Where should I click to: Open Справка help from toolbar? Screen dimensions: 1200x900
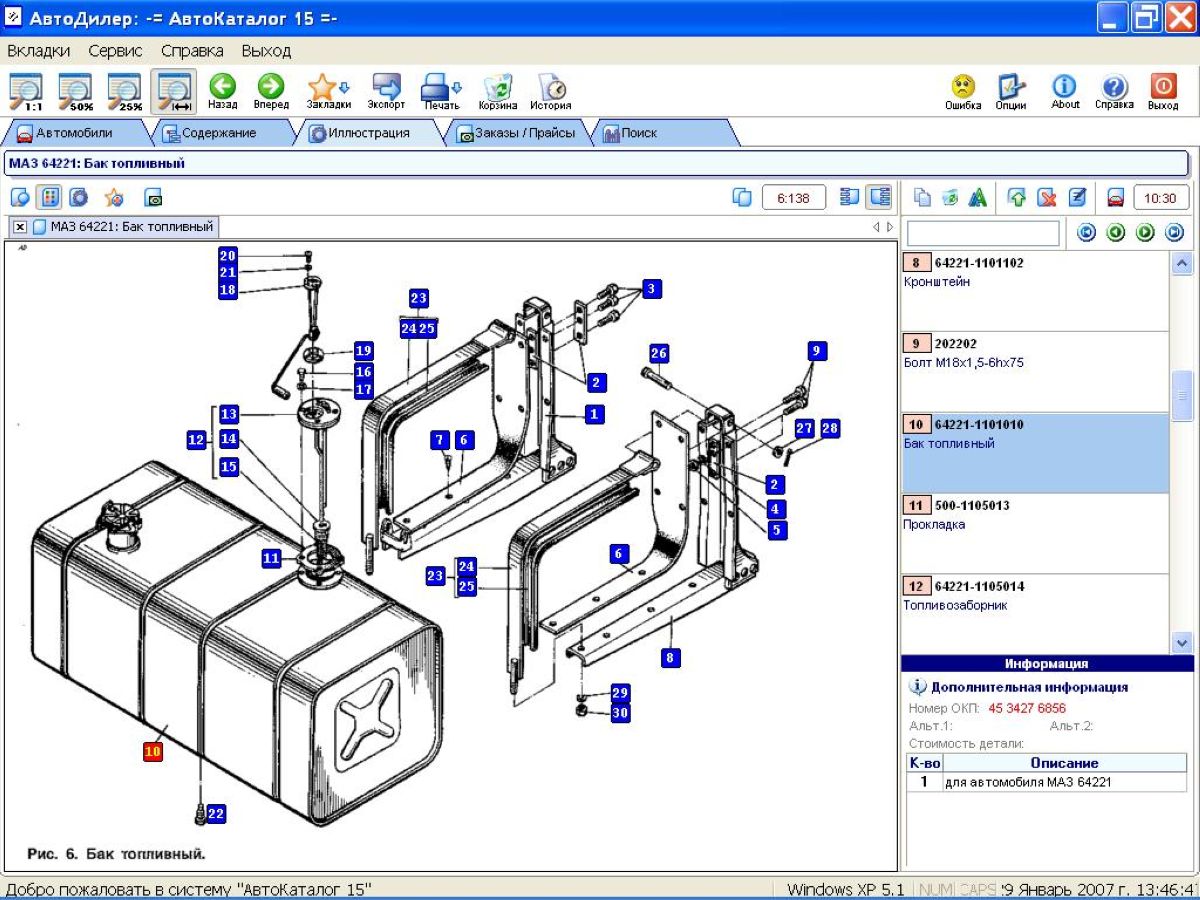point(1114,91)
